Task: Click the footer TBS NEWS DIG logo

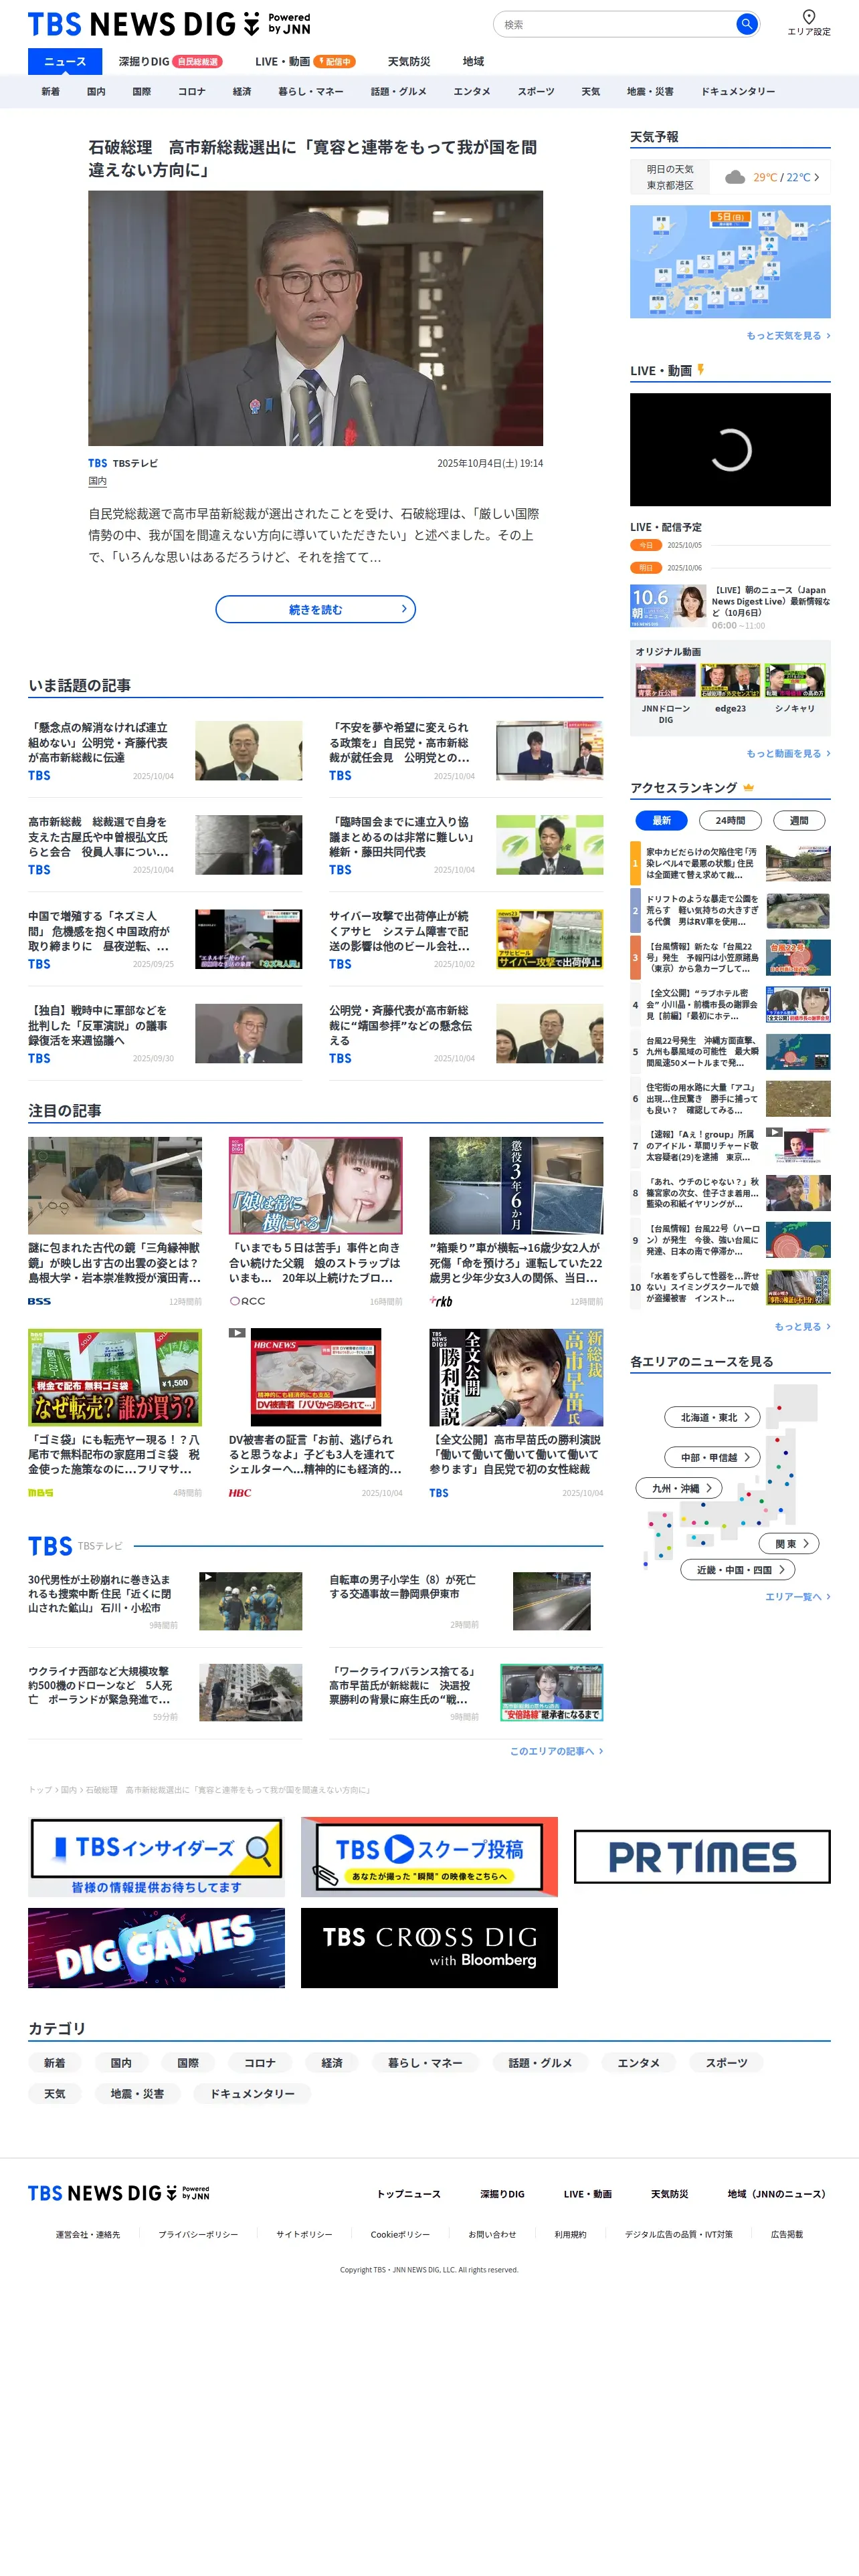Action: (119, 2193)
